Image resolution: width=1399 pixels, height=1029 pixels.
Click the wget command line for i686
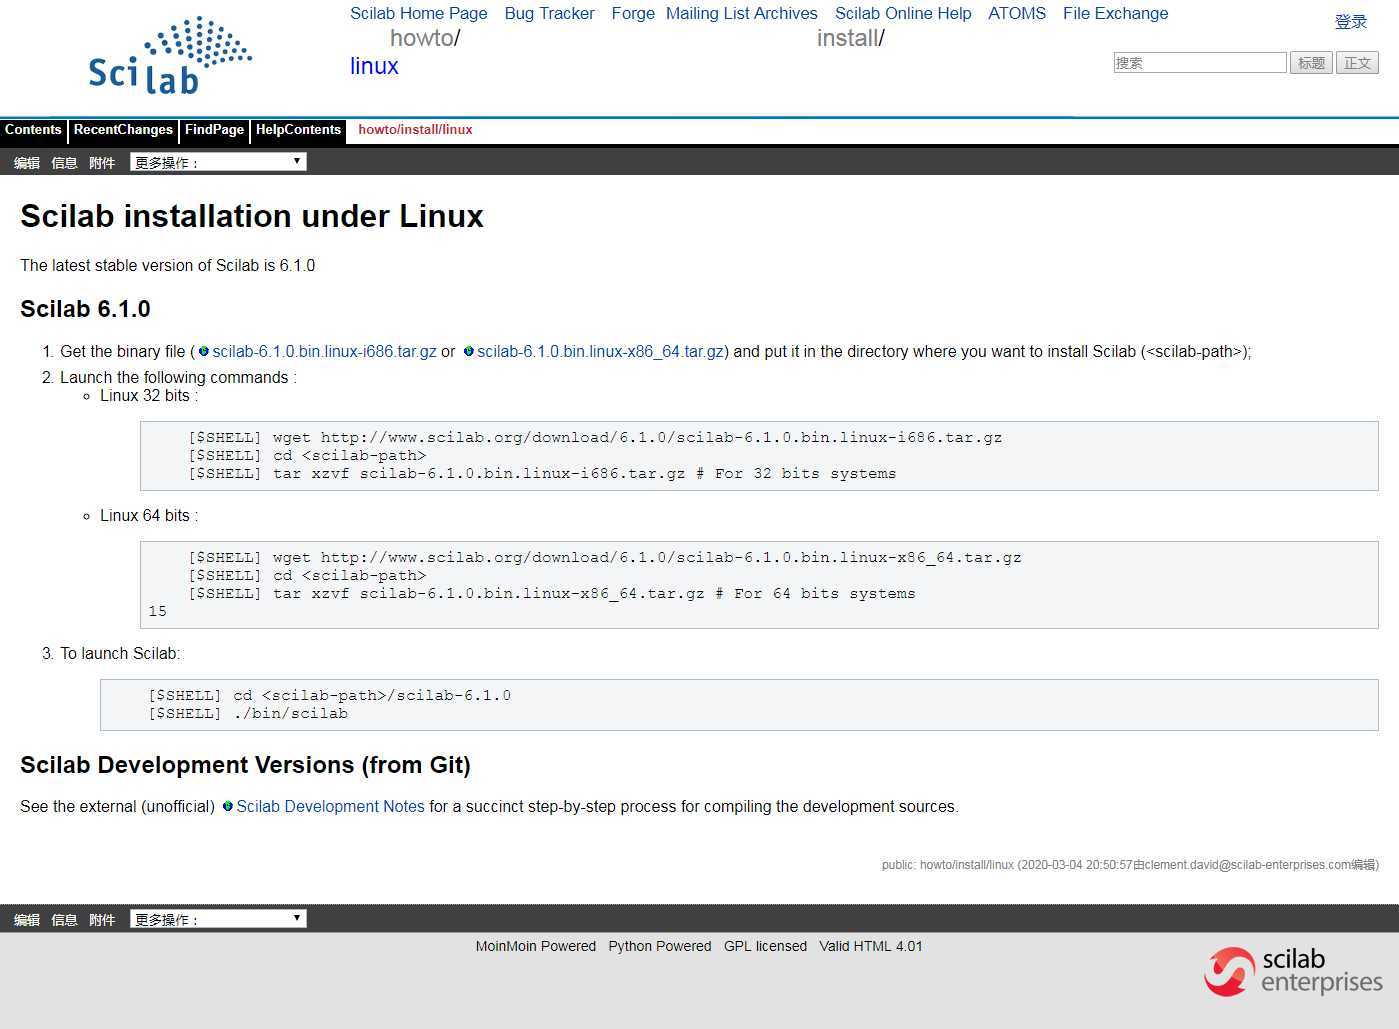pos(595,438)
